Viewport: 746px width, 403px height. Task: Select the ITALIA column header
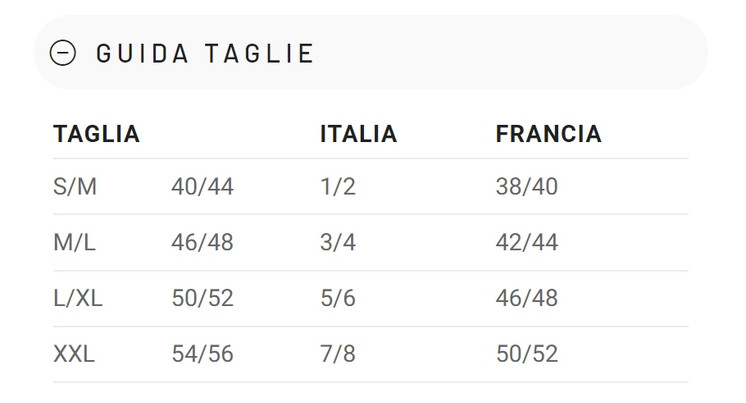[x=358, y=134]
